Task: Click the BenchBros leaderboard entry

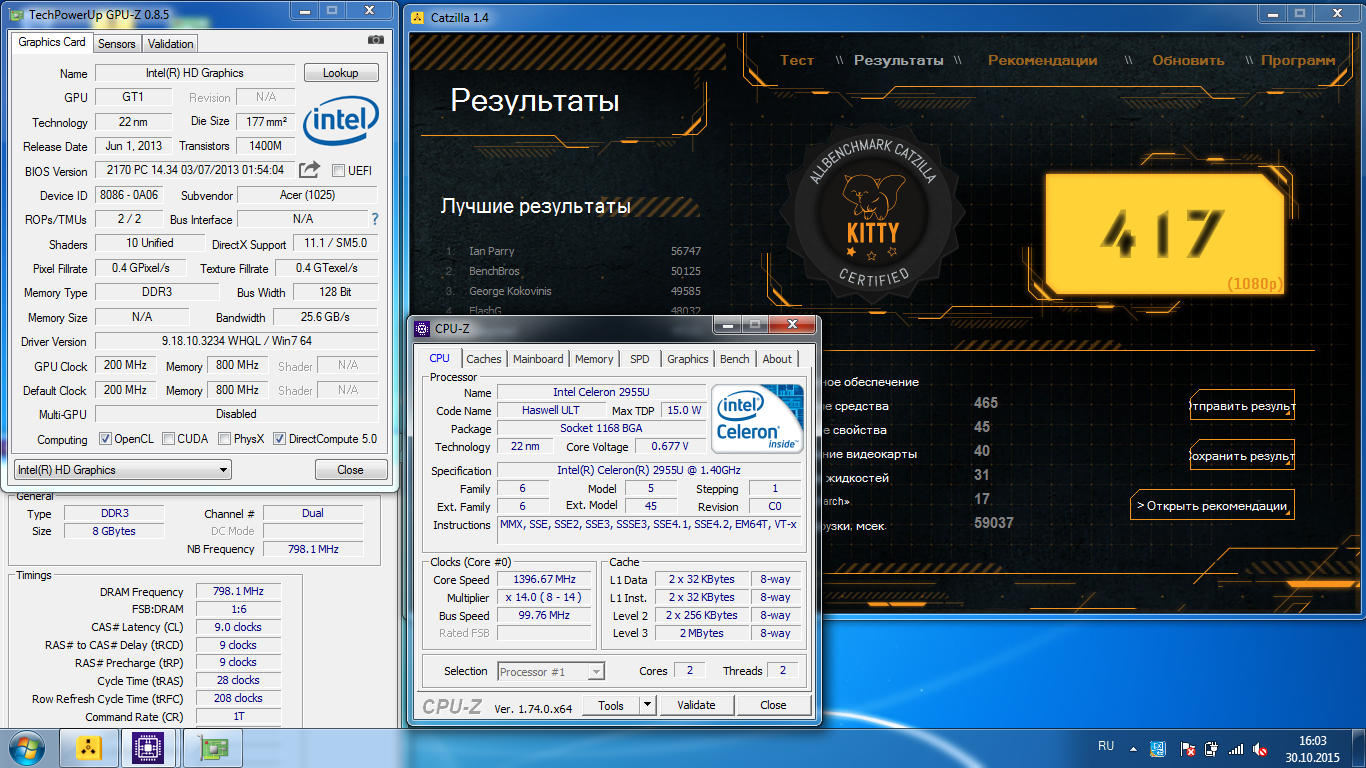Action: coord(572,271)
